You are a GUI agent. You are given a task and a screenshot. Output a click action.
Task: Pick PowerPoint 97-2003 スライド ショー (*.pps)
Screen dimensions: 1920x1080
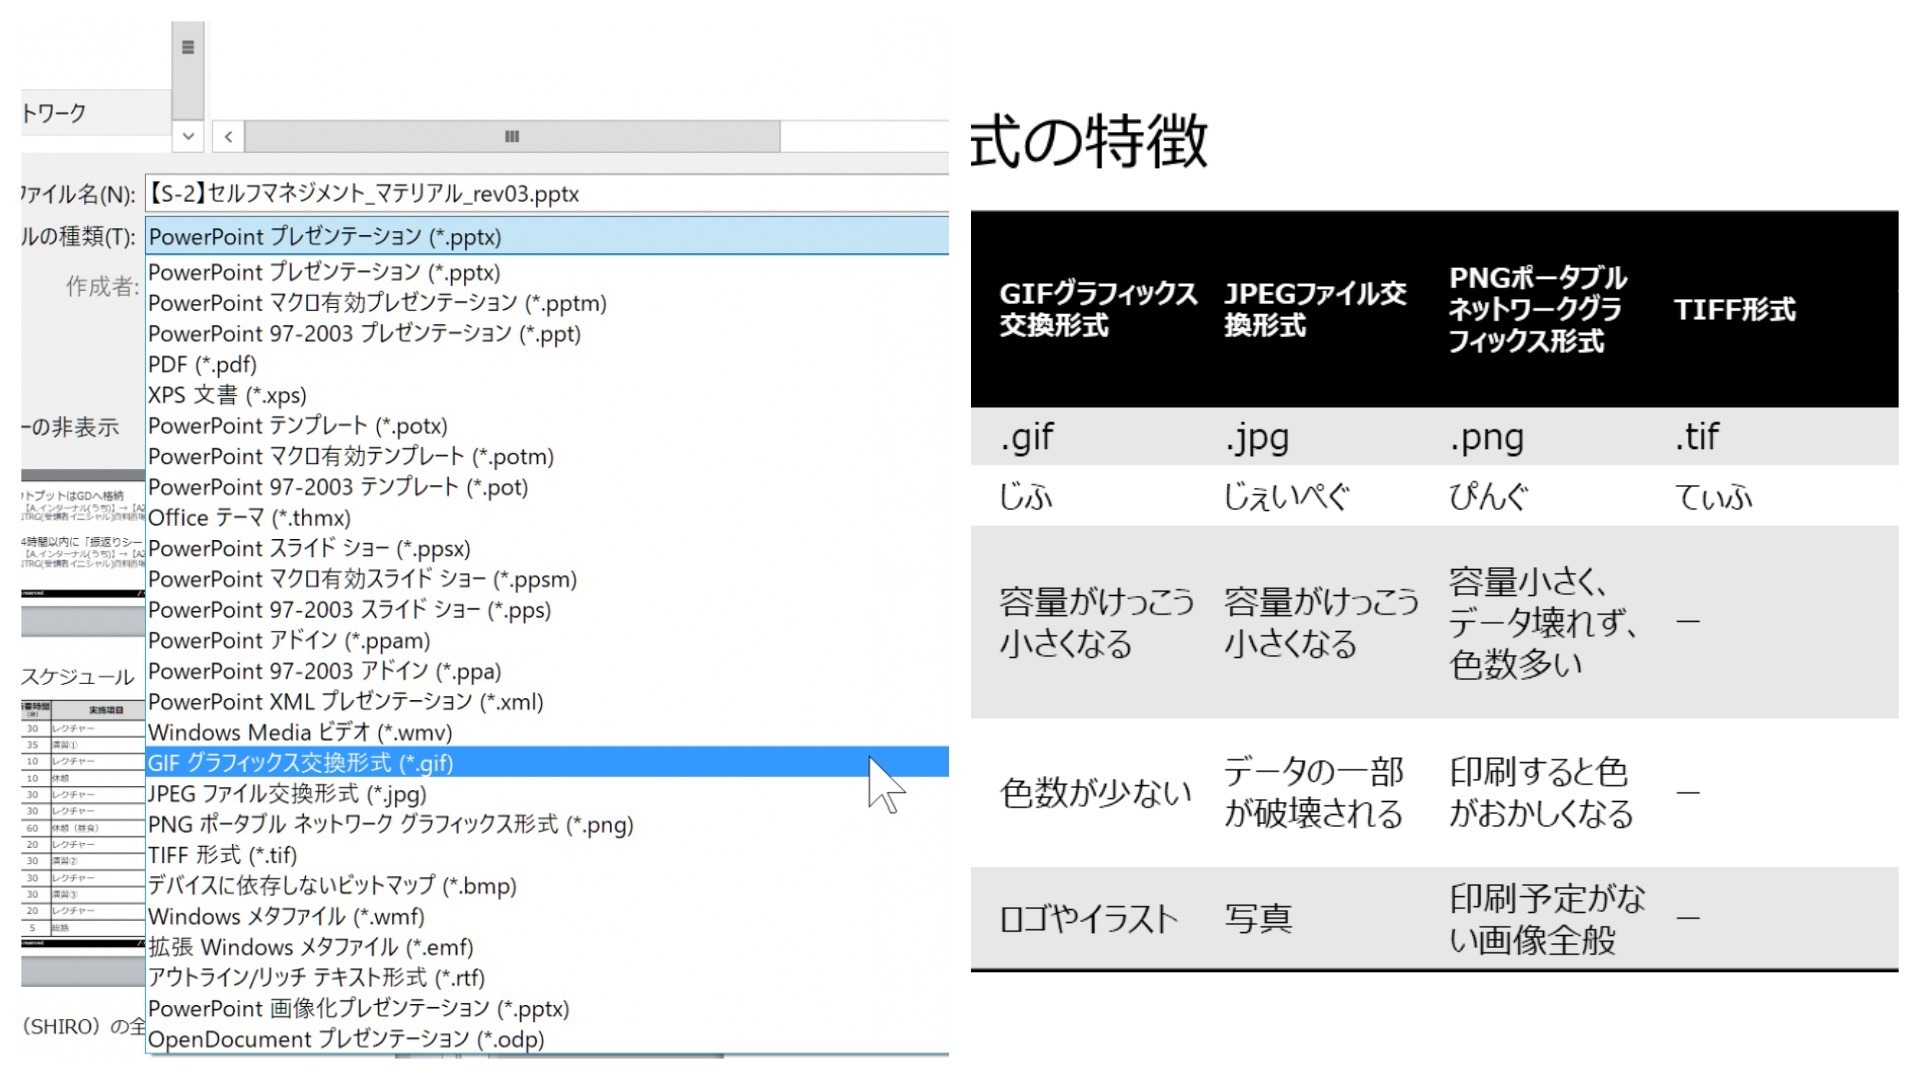pyautogui.click(x=547, y=610)
